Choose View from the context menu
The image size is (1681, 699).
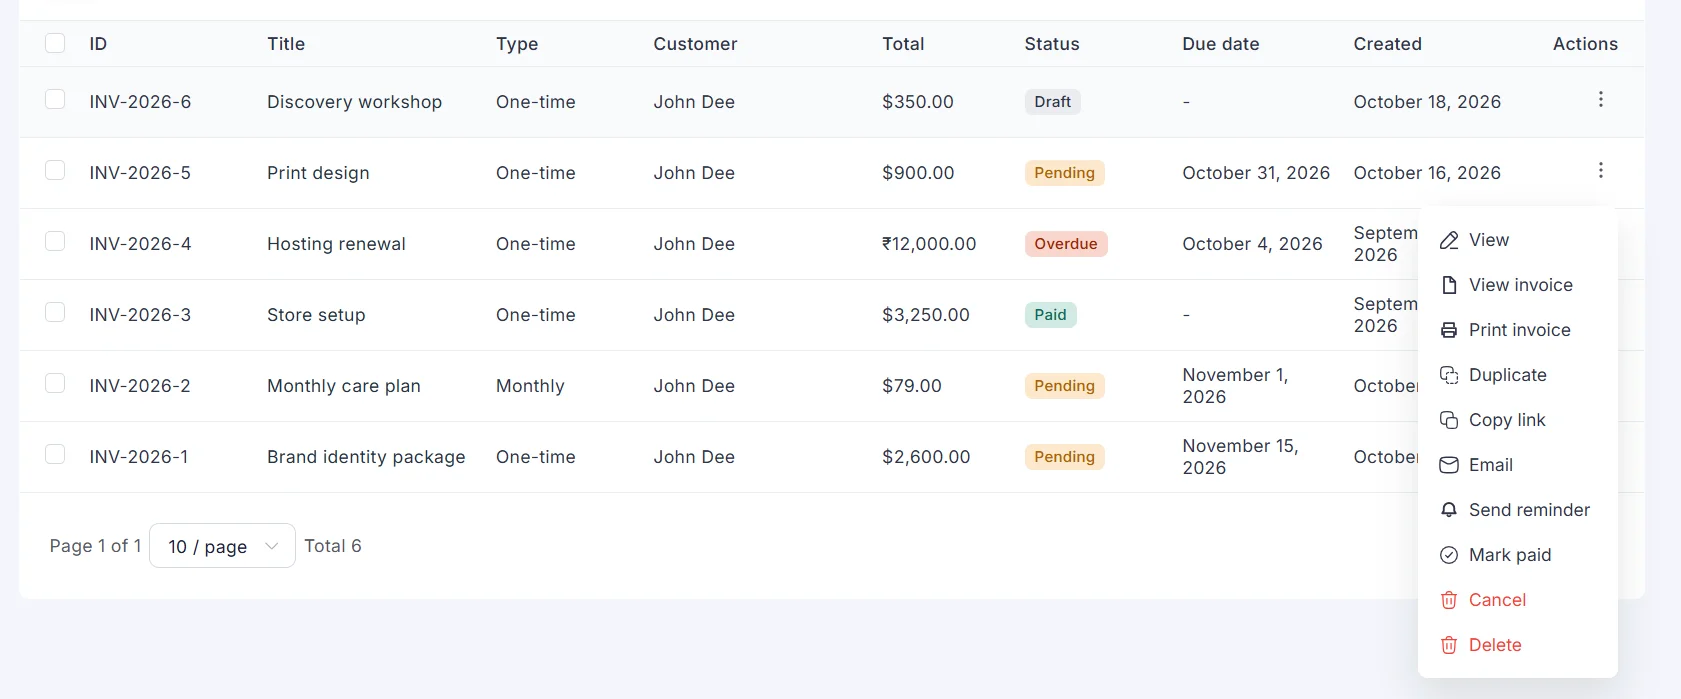1518,240
